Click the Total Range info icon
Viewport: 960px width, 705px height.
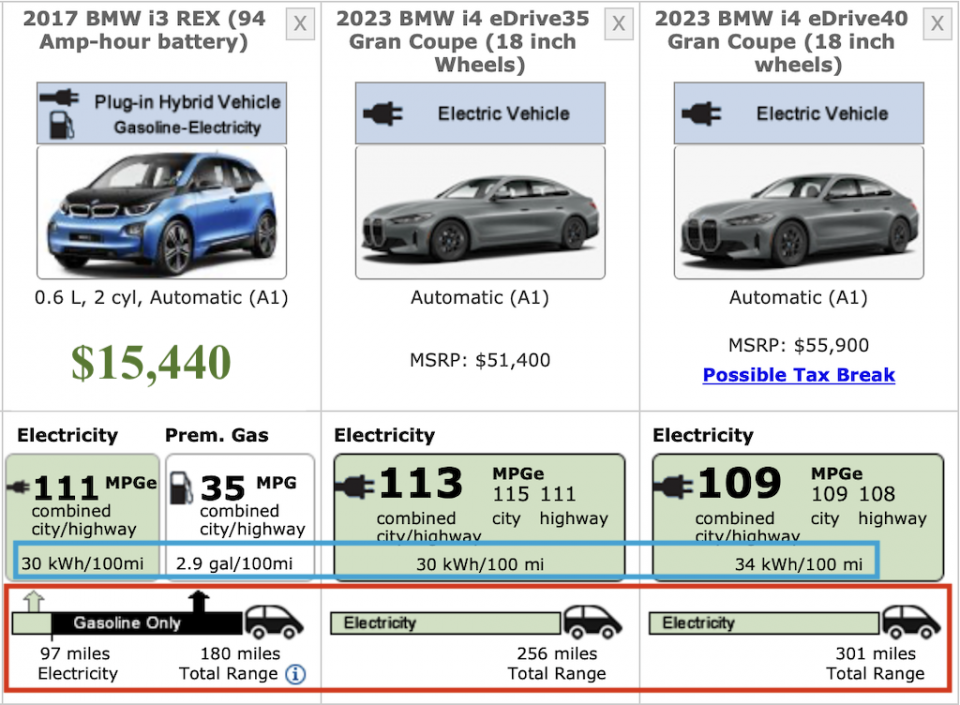coord(295,674)
